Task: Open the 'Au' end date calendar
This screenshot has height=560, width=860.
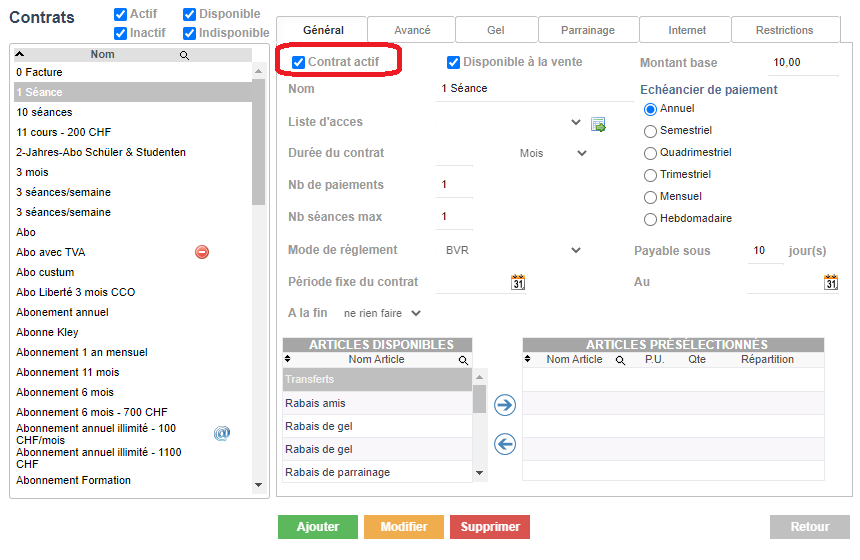Action: pos(831,282)
